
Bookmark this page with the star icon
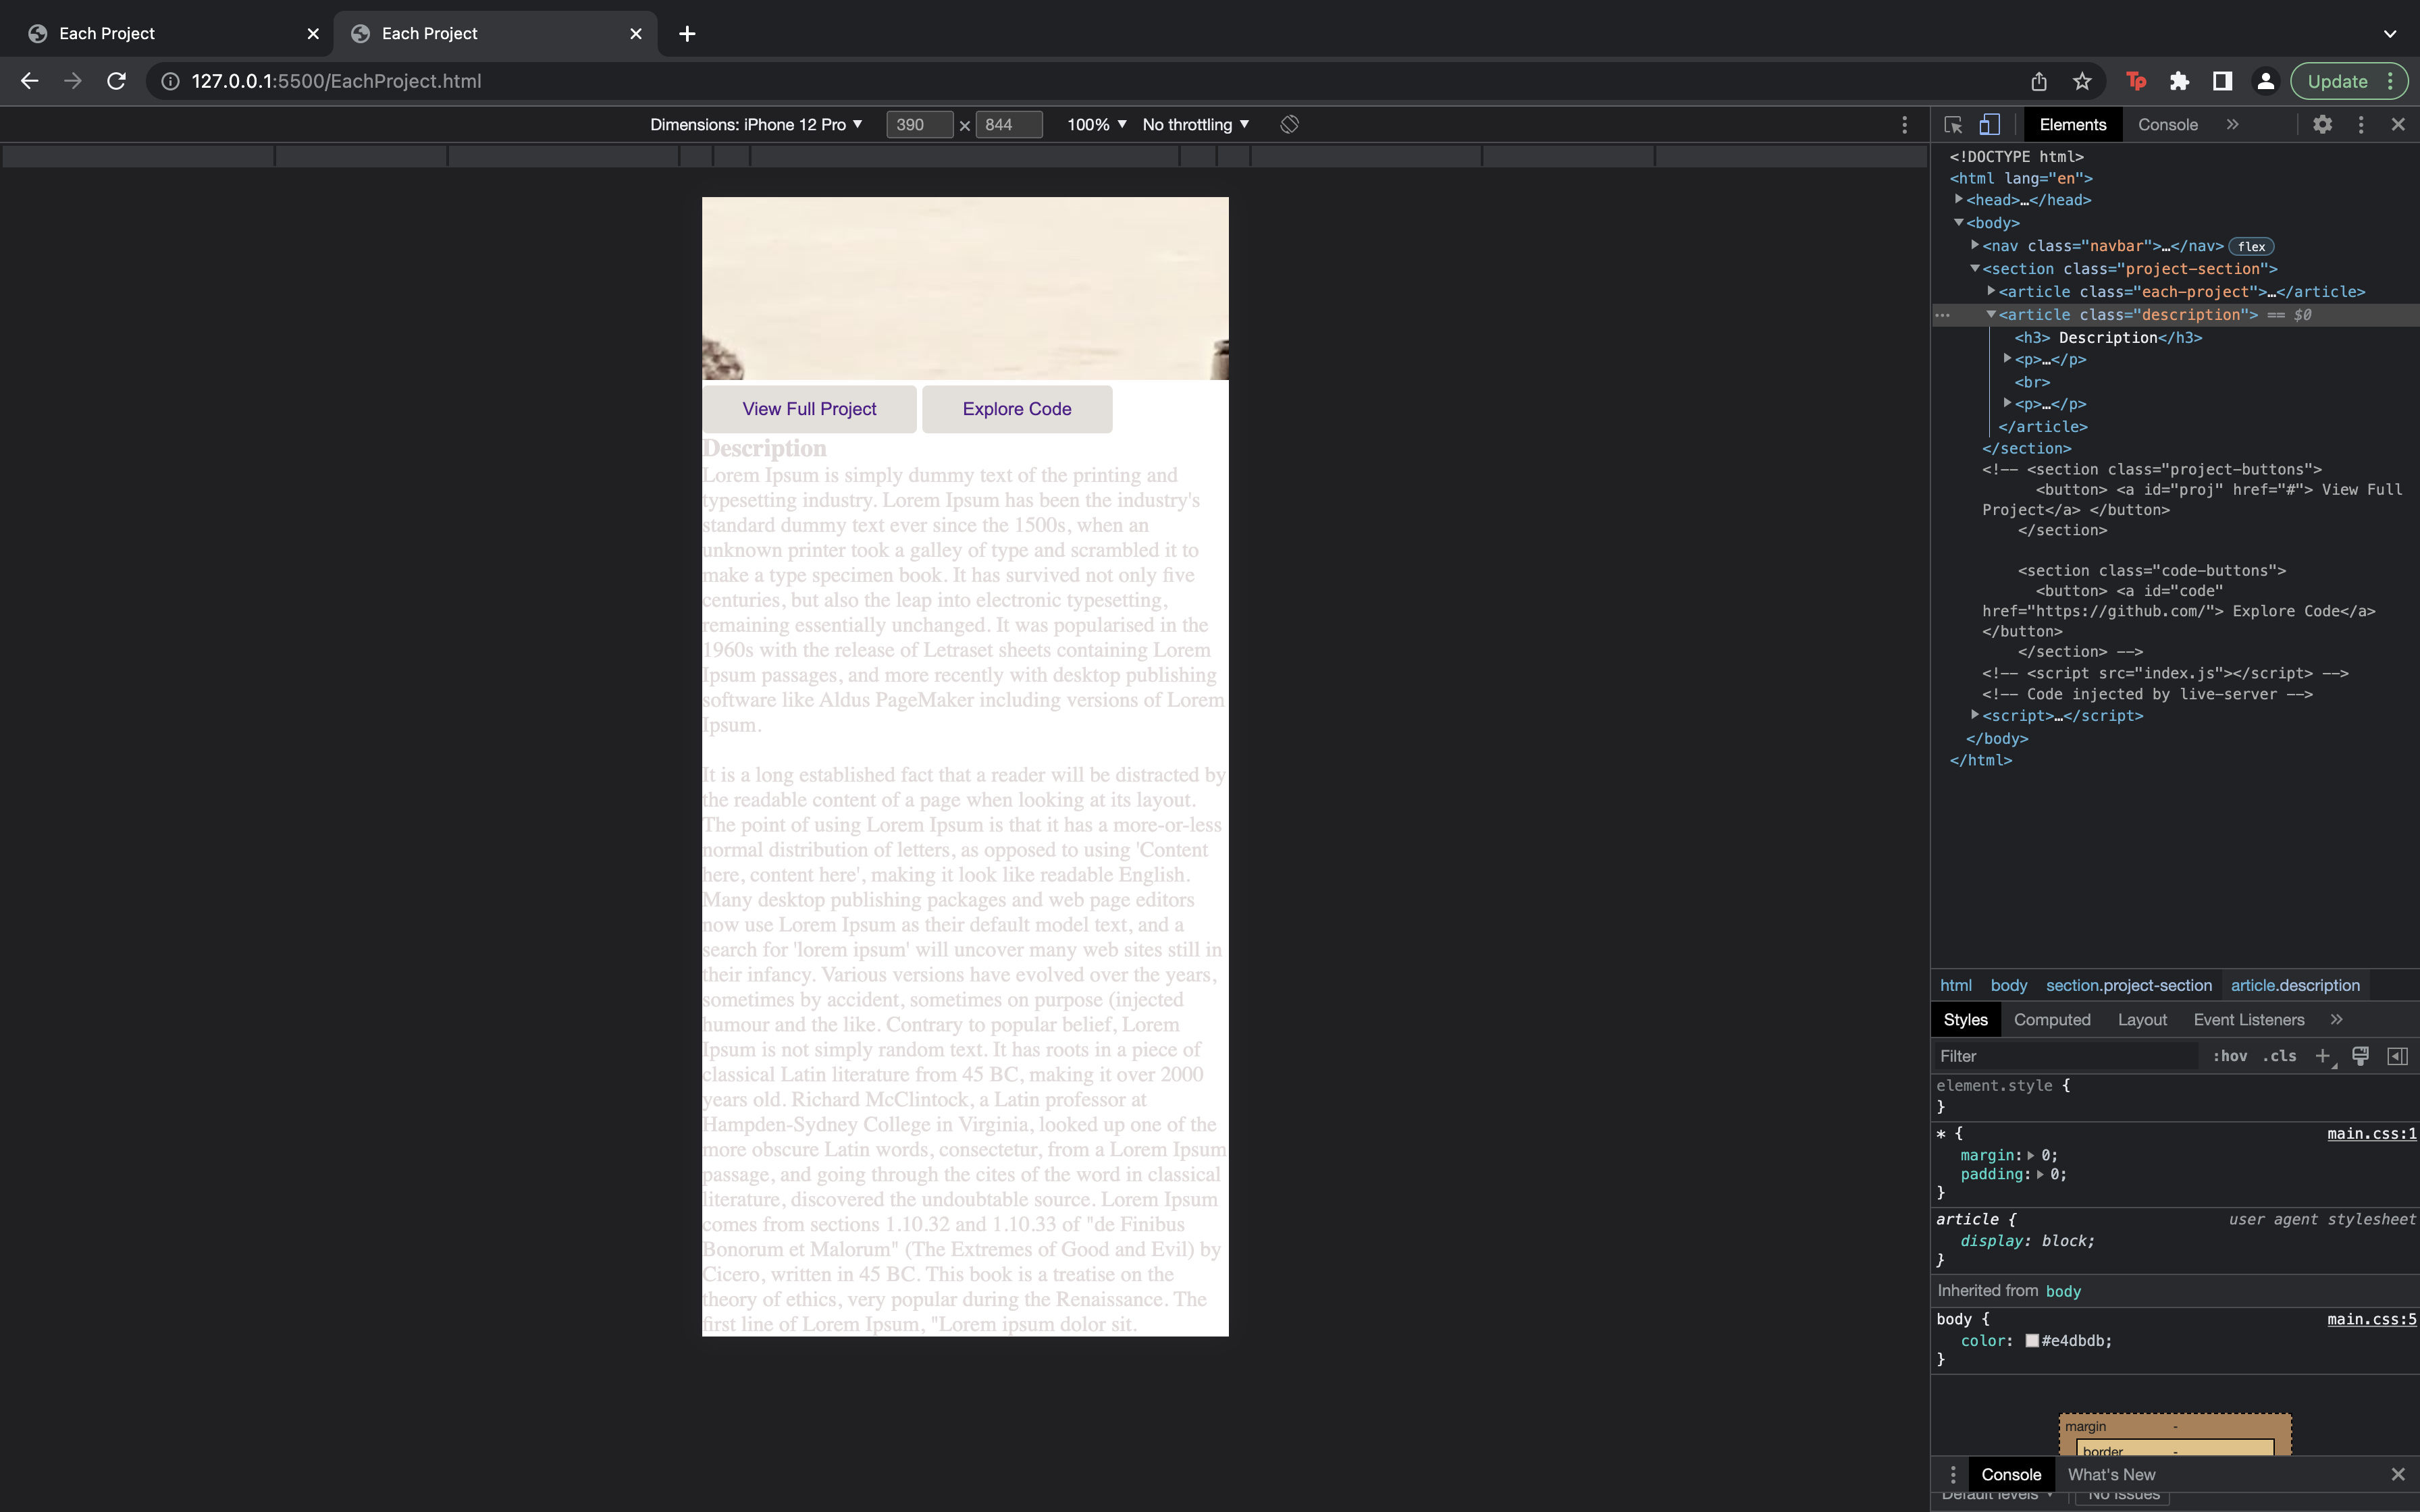point(2082,81)
